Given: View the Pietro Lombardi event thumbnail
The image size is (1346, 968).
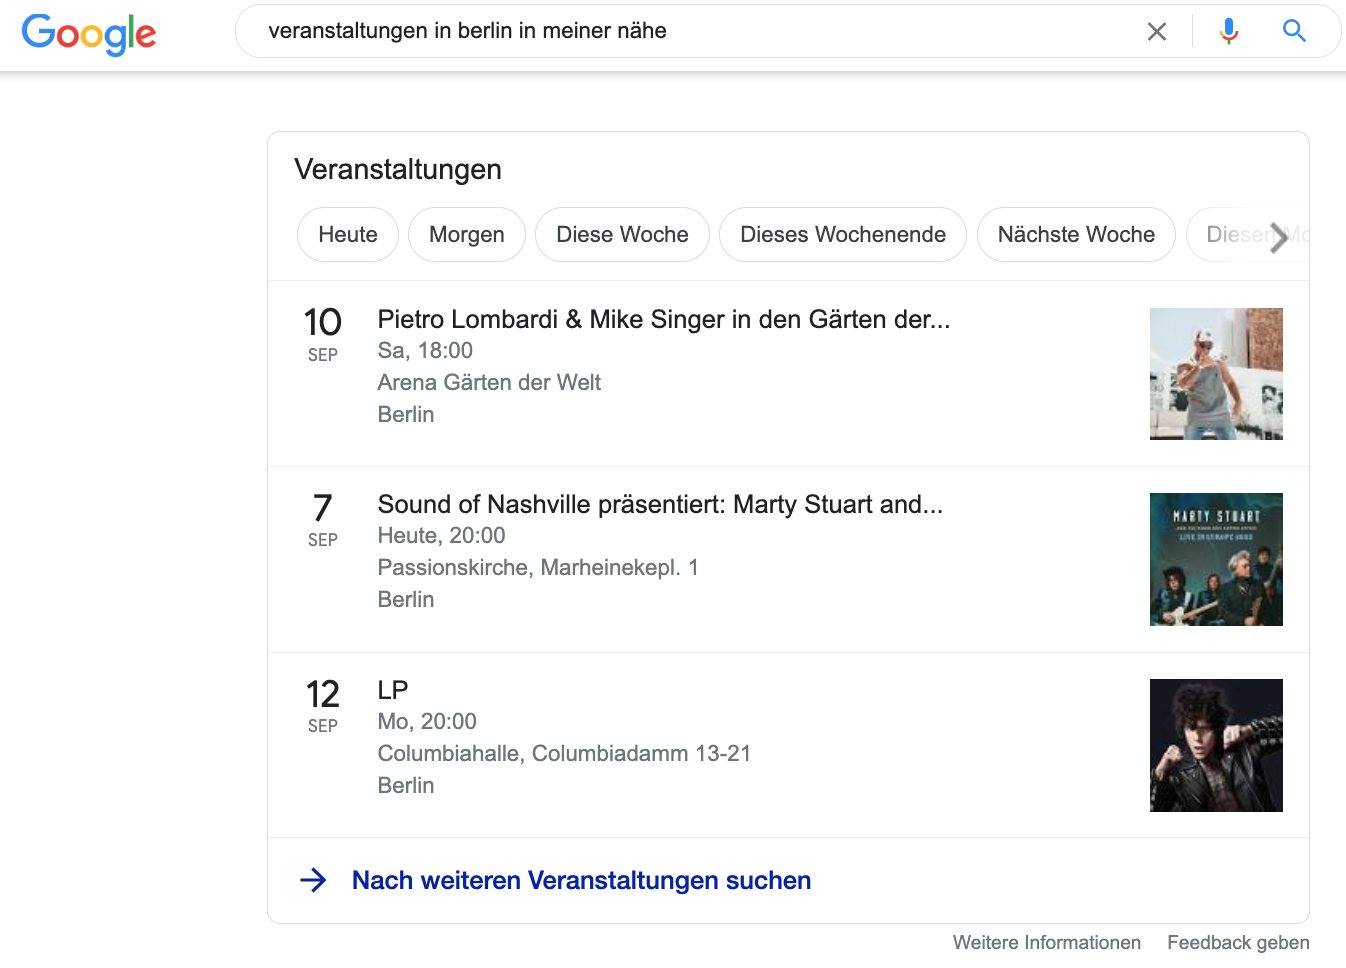Looking at the screenshot, I should coord(1216,374).
